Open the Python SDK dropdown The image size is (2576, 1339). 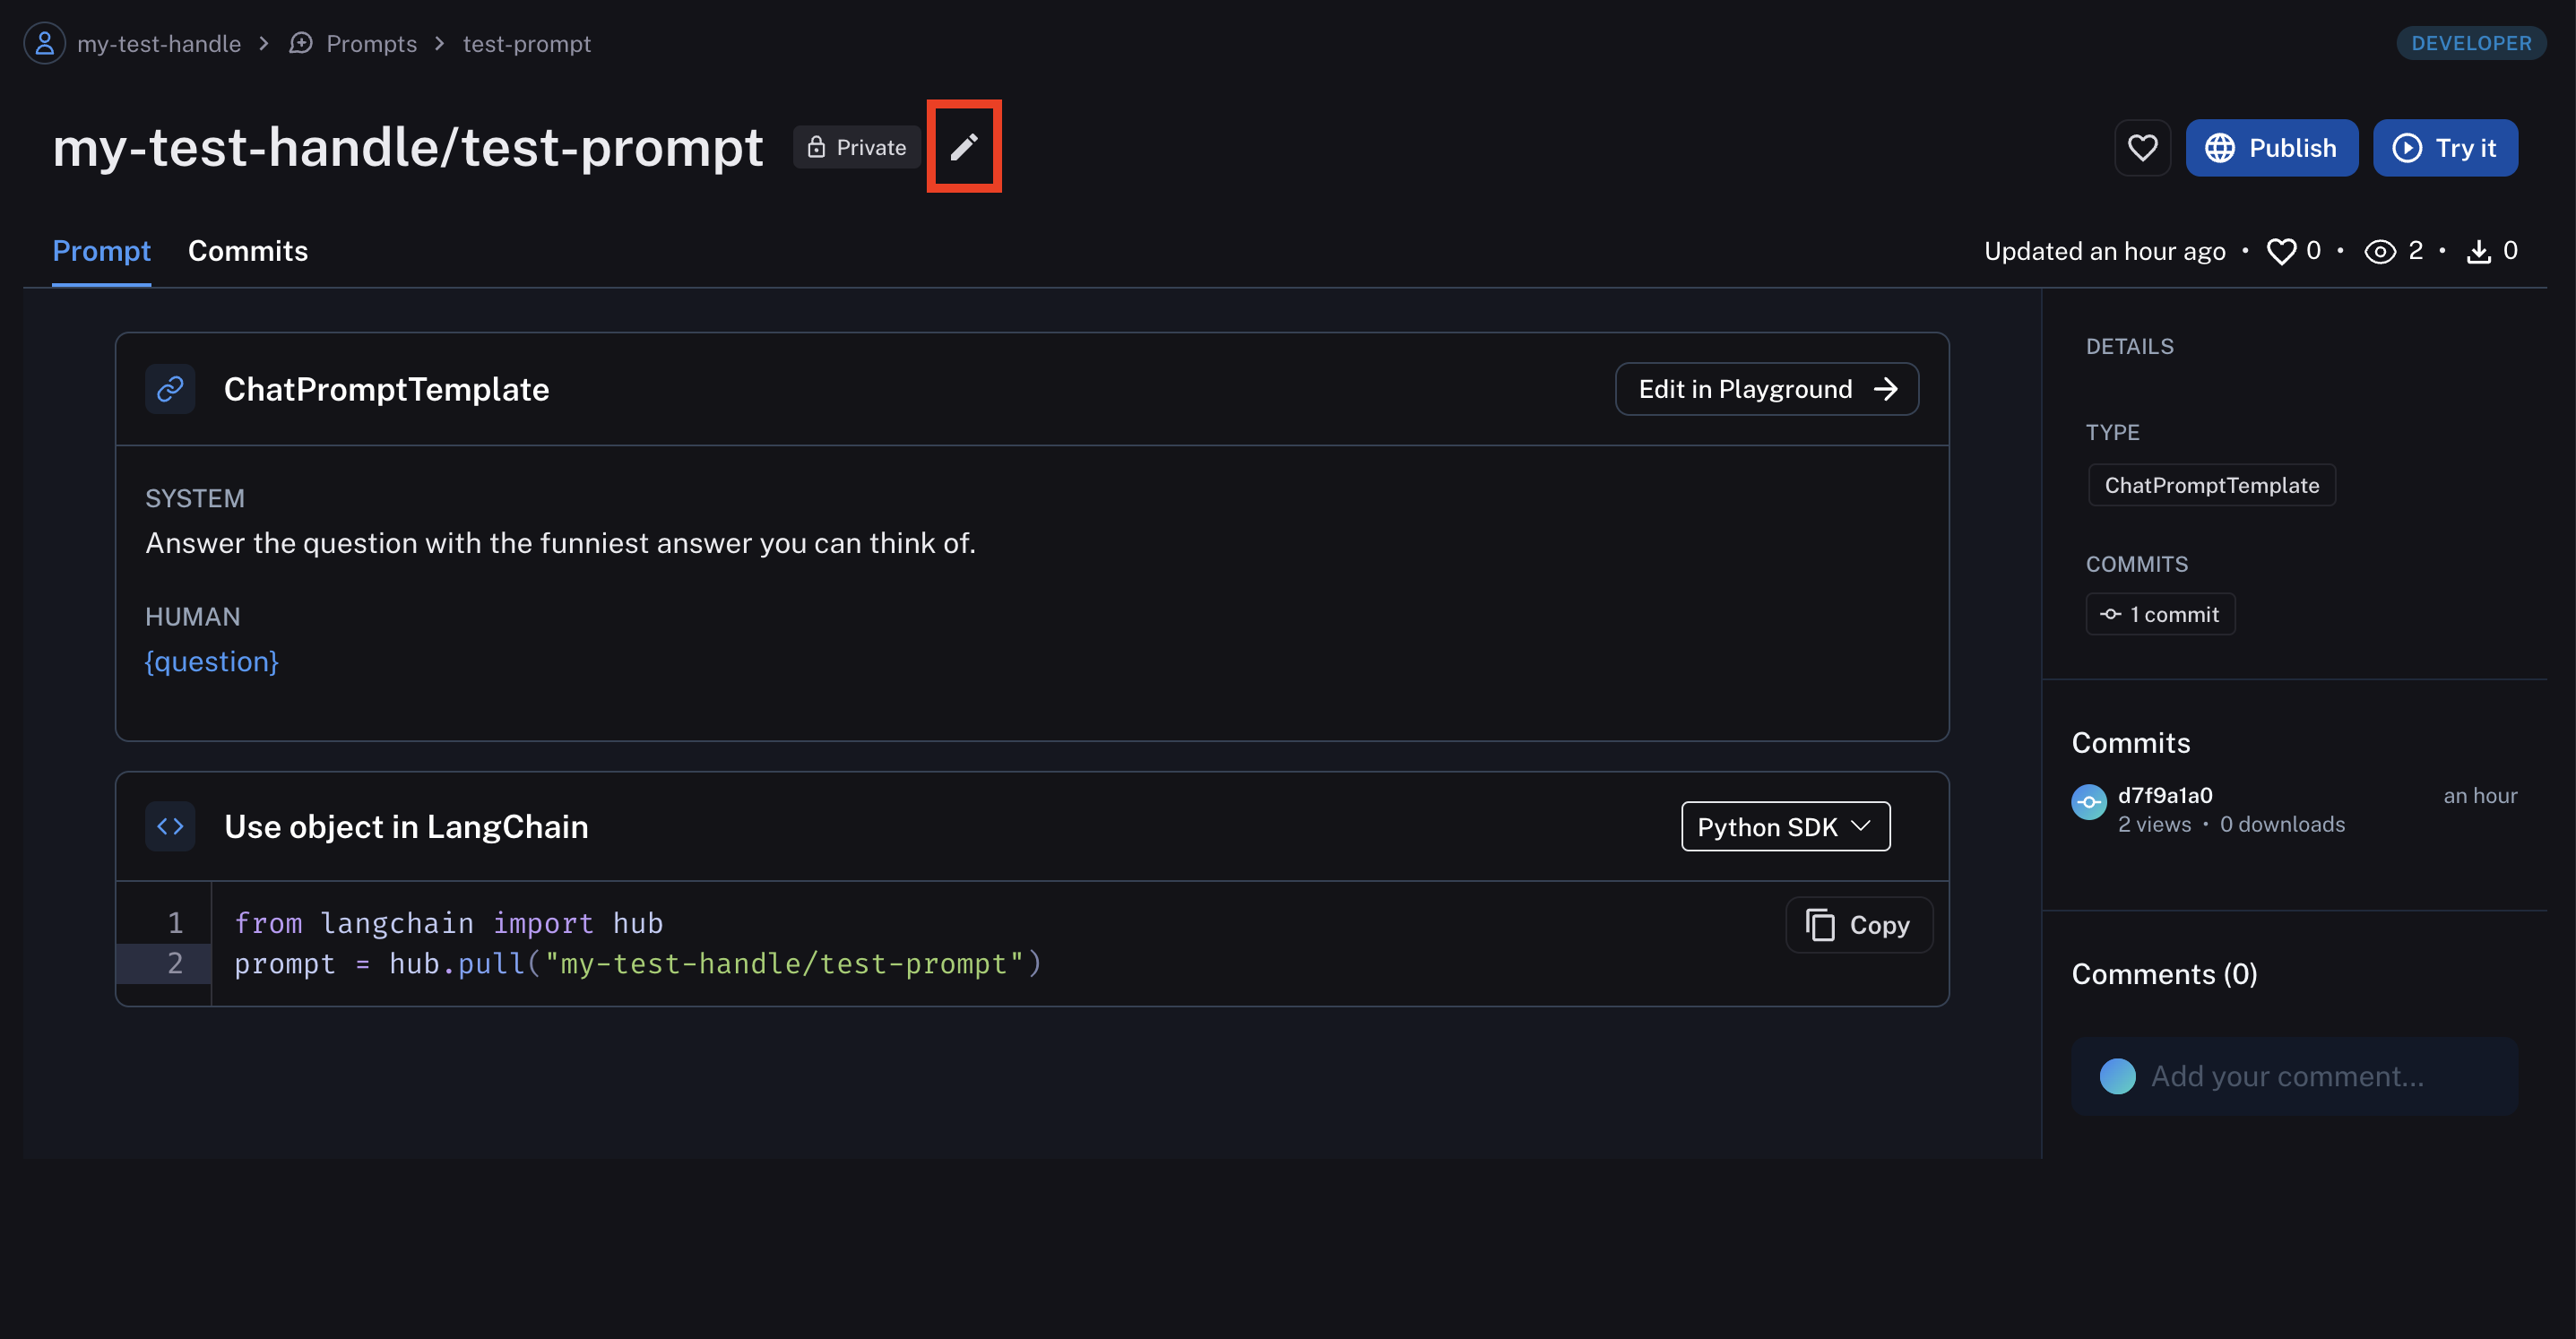pos(1785,827)
